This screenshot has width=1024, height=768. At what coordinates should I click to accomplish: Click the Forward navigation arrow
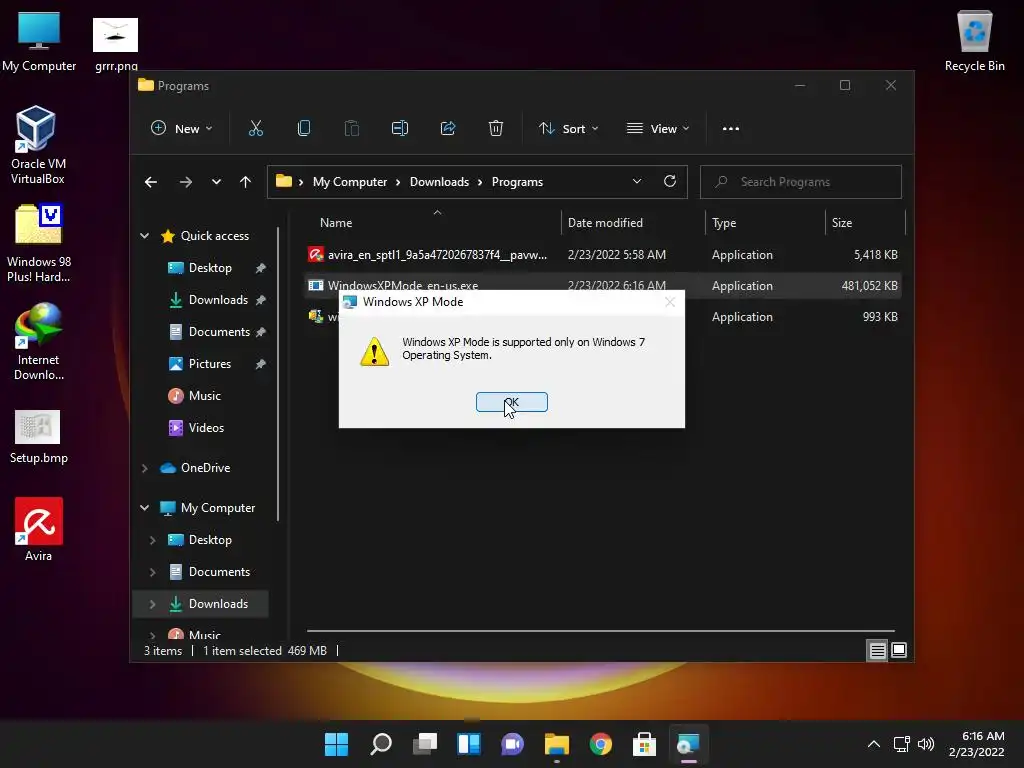[x=186, y=182]
